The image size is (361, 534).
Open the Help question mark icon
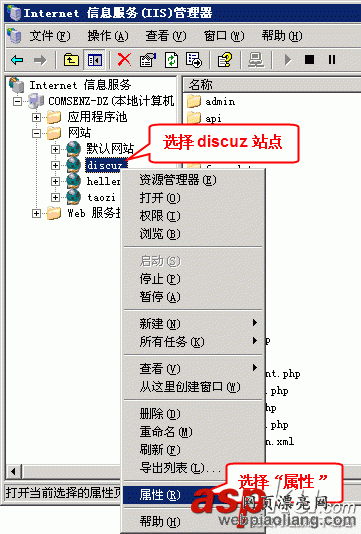pos(225,60)
